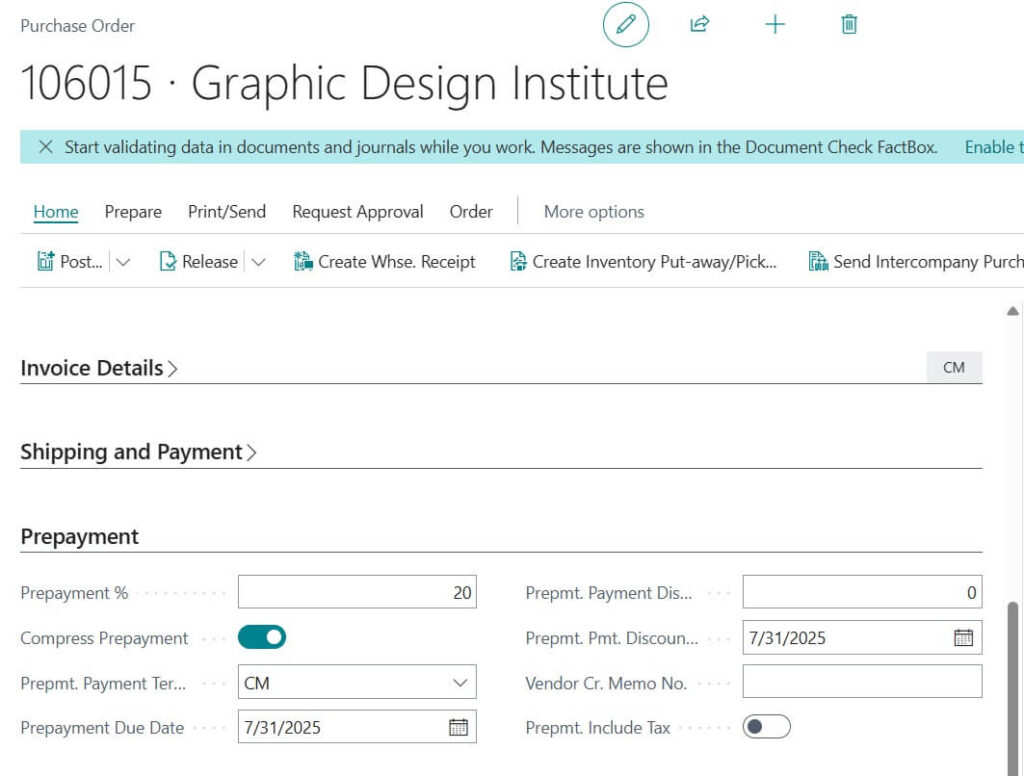This screenshot has width=1024, height=776.
Task: Click the share icon in the header
Action: (699, 24)
